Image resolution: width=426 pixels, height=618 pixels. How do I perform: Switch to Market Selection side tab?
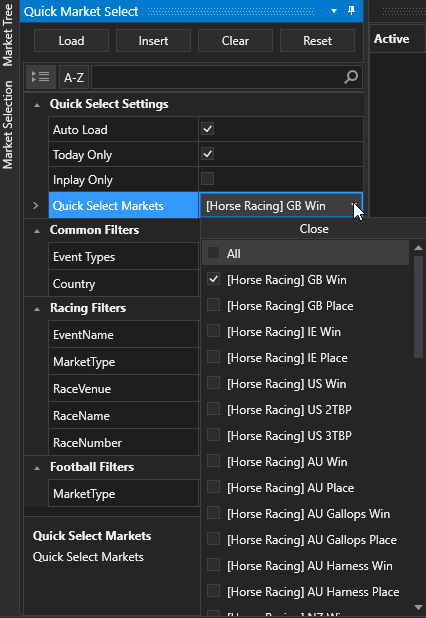point(8,125)
